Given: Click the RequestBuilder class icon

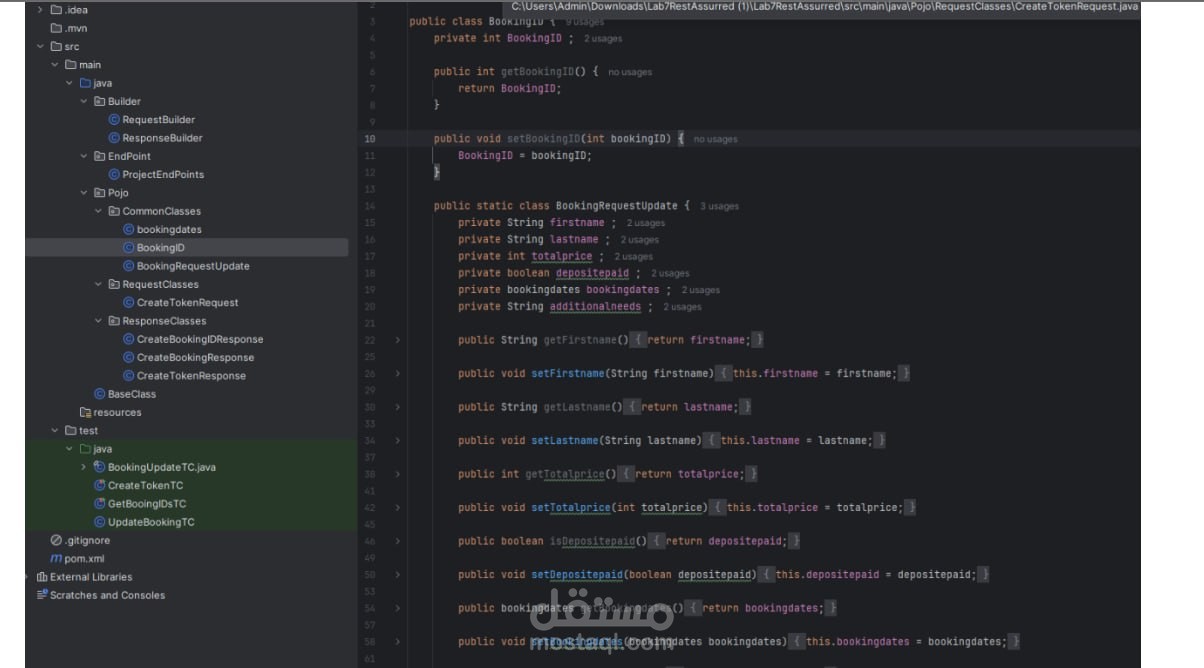Looking at the screenshot, I should tap(114, 120).
